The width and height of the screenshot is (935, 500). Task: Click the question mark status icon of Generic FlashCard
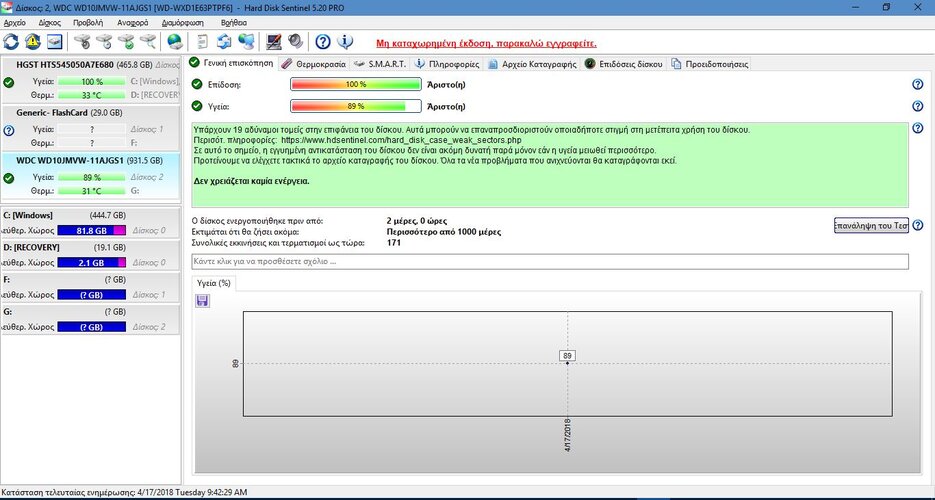point(8,130)
